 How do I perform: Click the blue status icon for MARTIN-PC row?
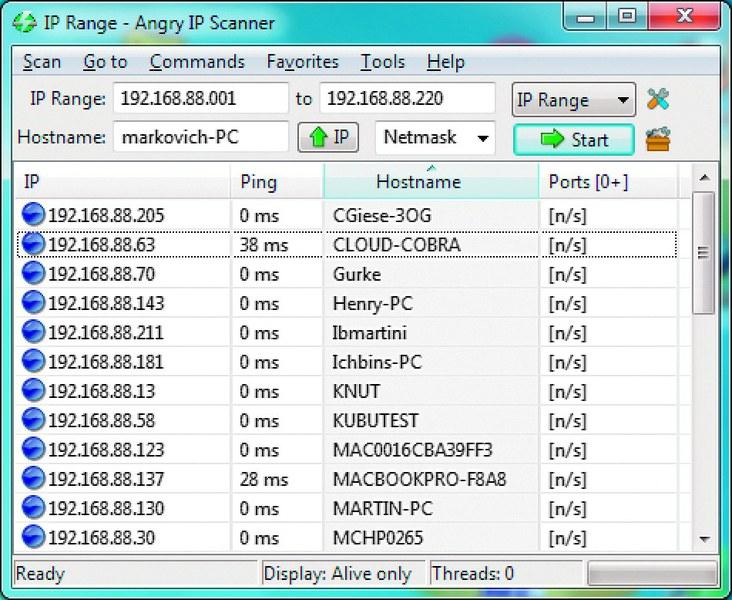pos(33,508)
